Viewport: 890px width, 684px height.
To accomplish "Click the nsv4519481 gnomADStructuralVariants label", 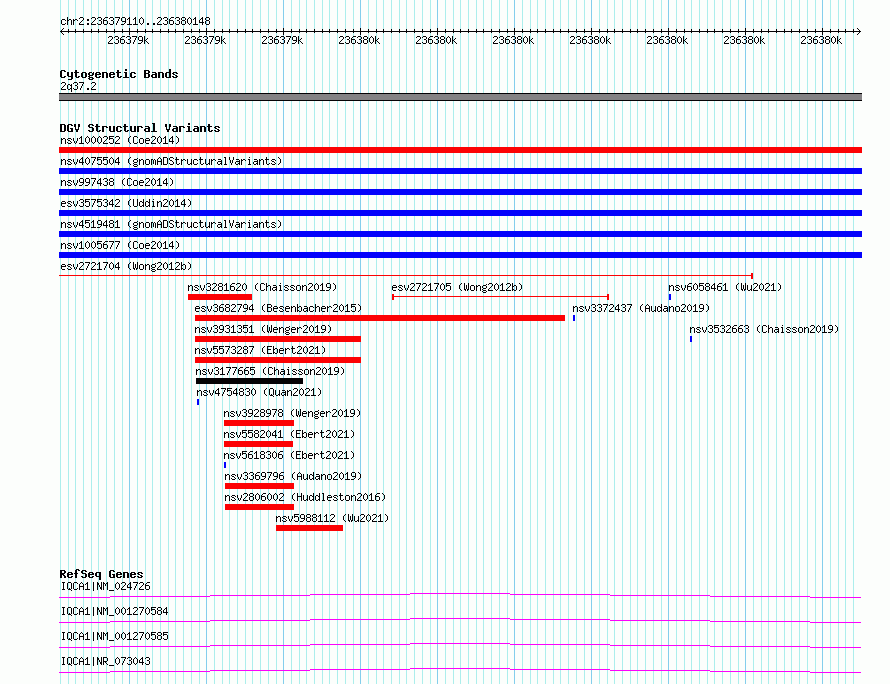I will click(171, 224).
